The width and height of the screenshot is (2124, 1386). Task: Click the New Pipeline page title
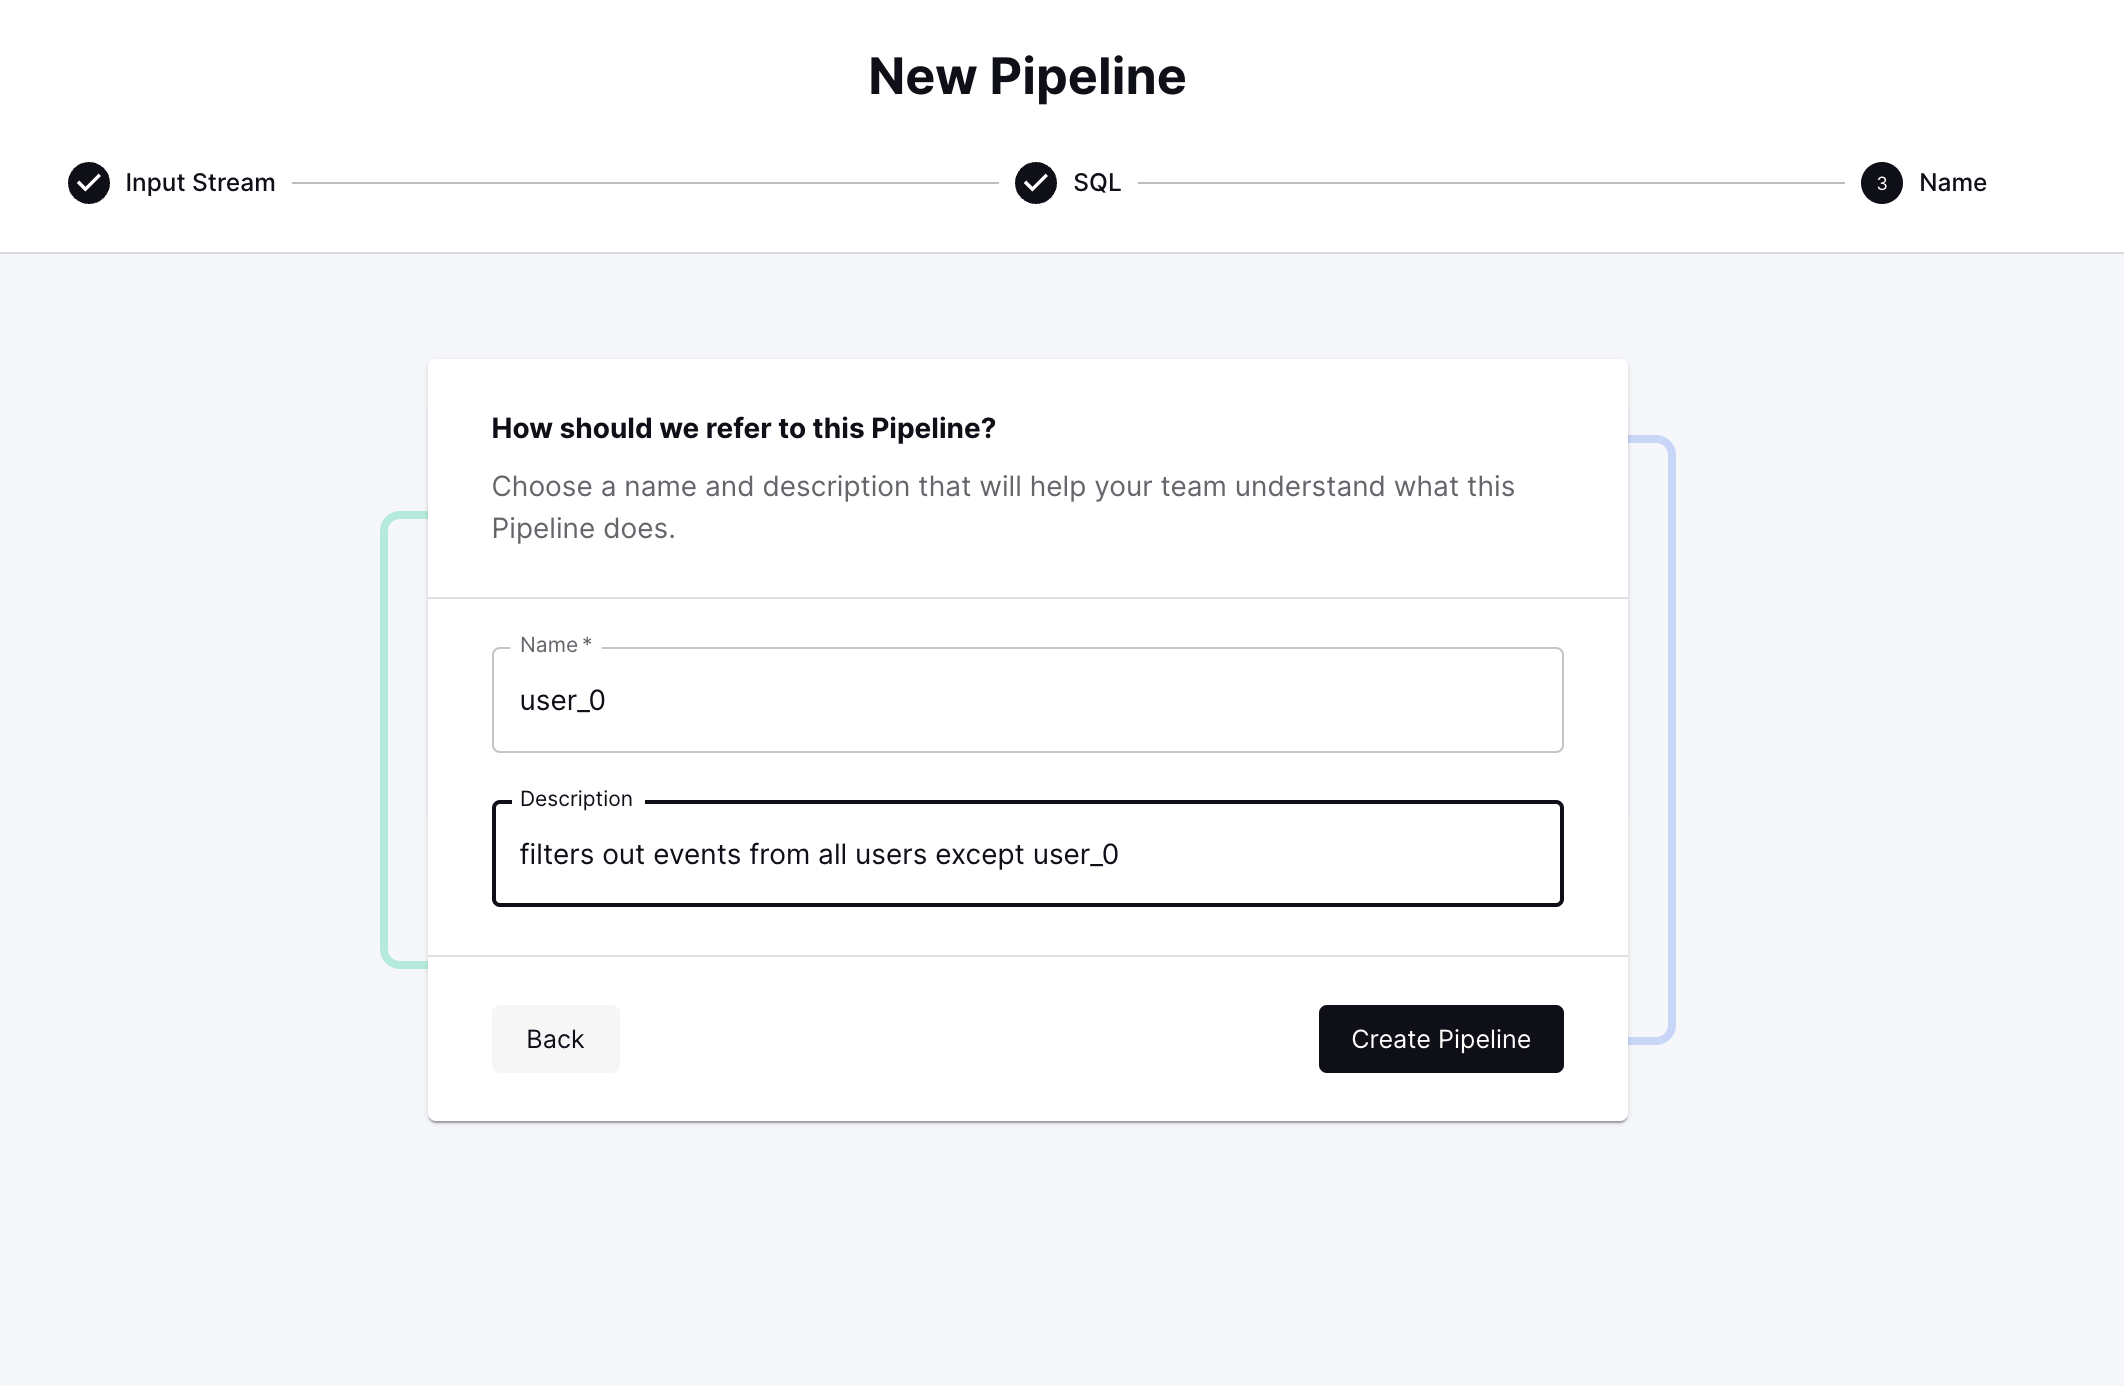click(x=1027, y=77)
